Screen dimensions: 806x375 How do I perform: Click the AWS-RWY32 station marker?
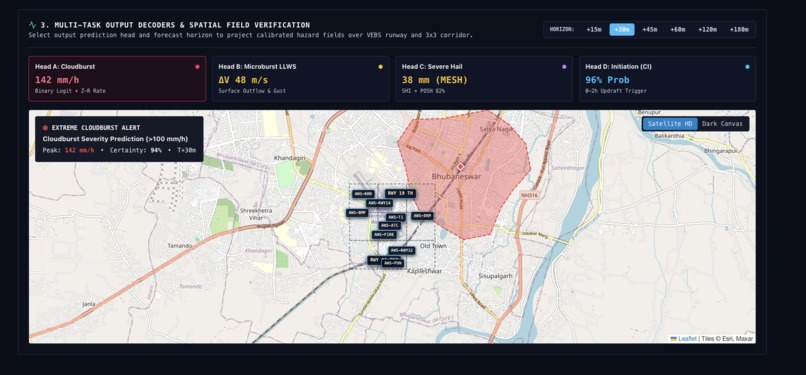(402, 250)
